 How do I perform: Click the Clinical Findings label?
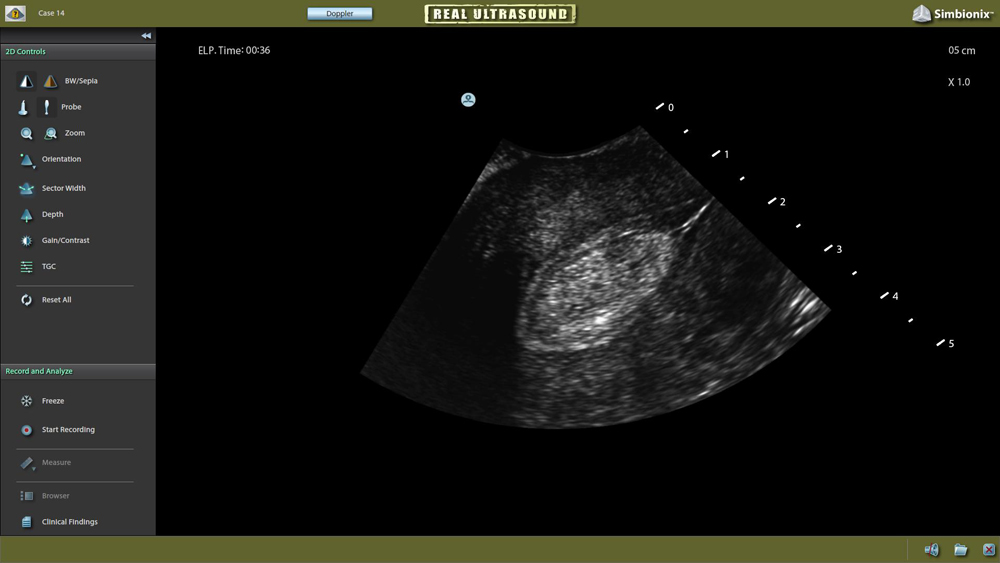pos(70,522)
